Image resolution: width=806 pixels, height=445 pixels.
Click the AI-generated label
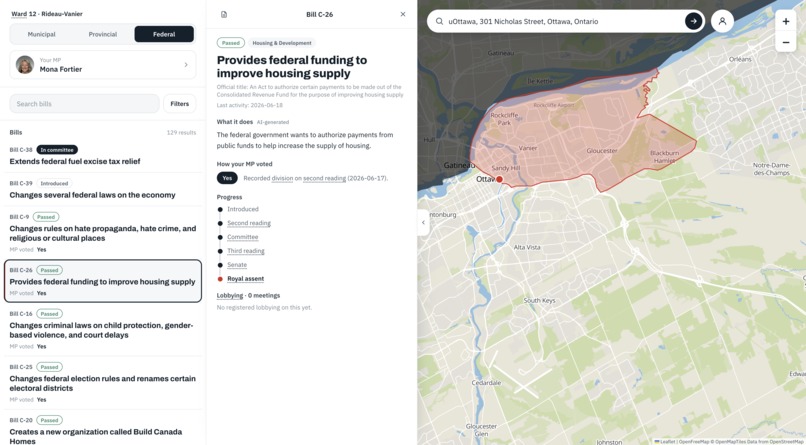click(273, 122)
